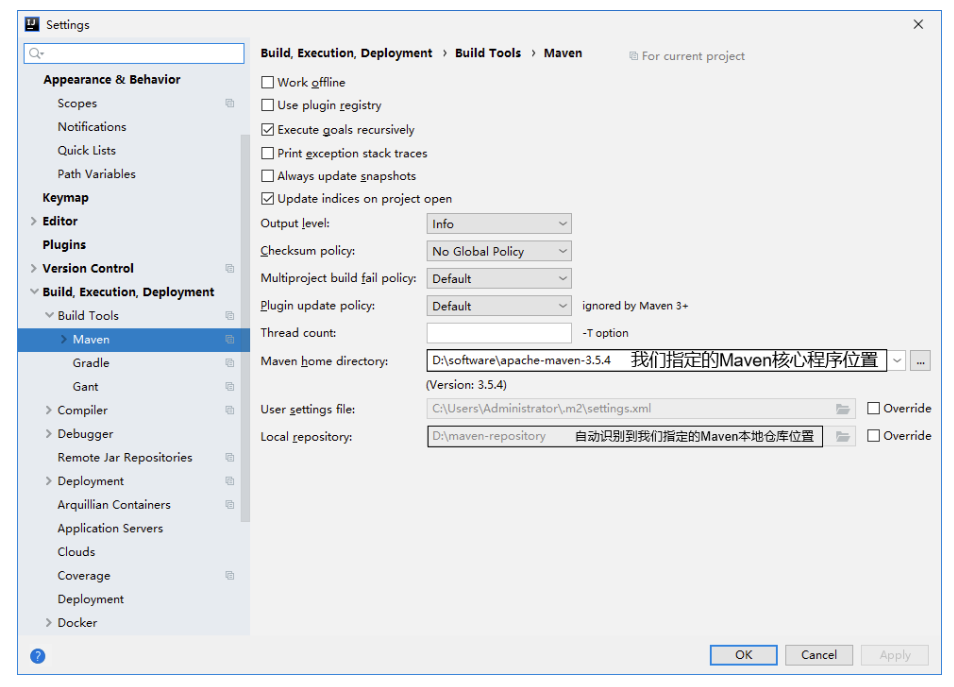The image size is (954, 687).
Task: Check Override for User settings file
Action: (x=873, y=408)
